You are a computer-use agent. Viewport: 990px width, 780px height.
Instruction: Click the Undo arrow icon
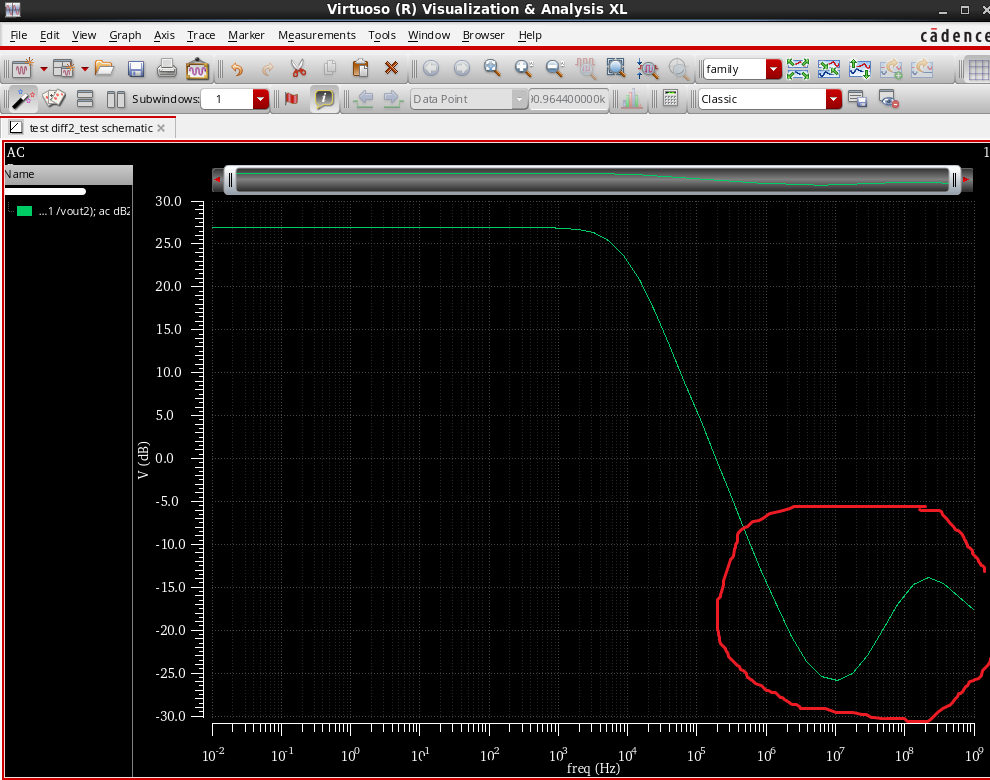pos(237,69)
